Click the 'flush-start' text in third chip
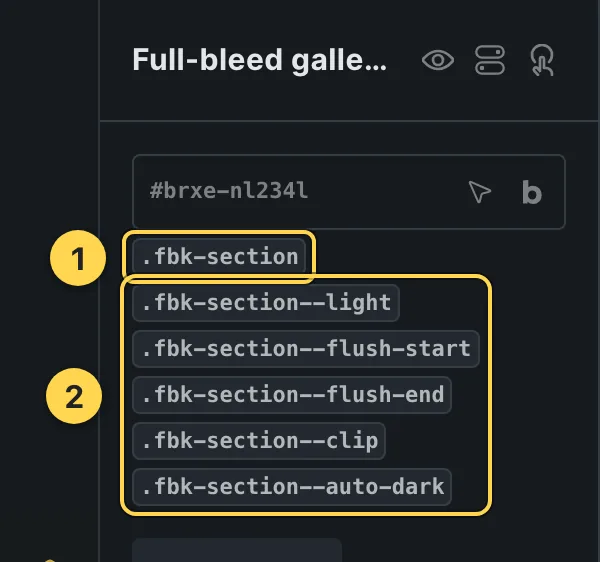Screen dimensions: 600x562 pyautogui.click(x=398, y=349)
